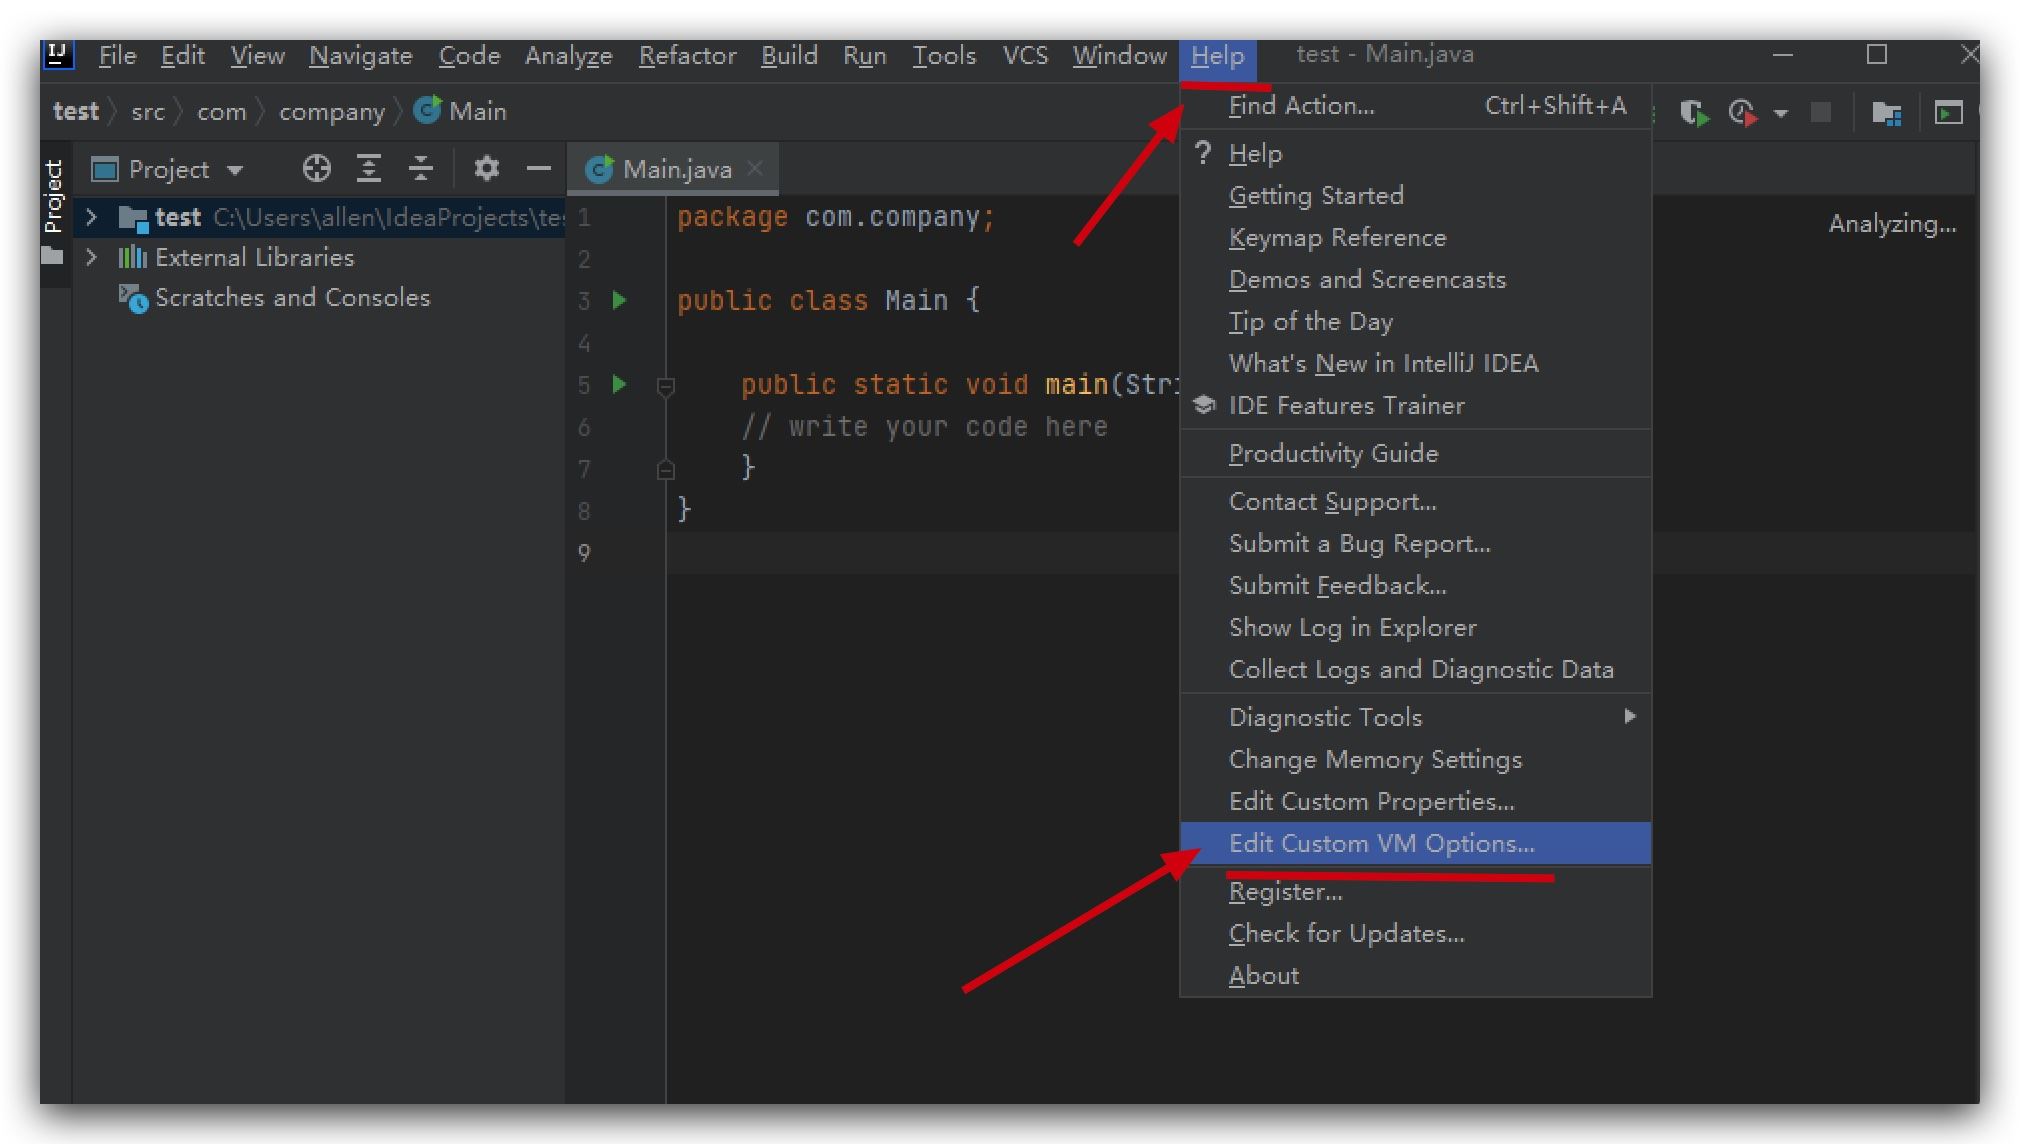The height and width of the screenshot is (1144, 2020).
Task: Open Project panel gear settings
Action: coord(486,169)
